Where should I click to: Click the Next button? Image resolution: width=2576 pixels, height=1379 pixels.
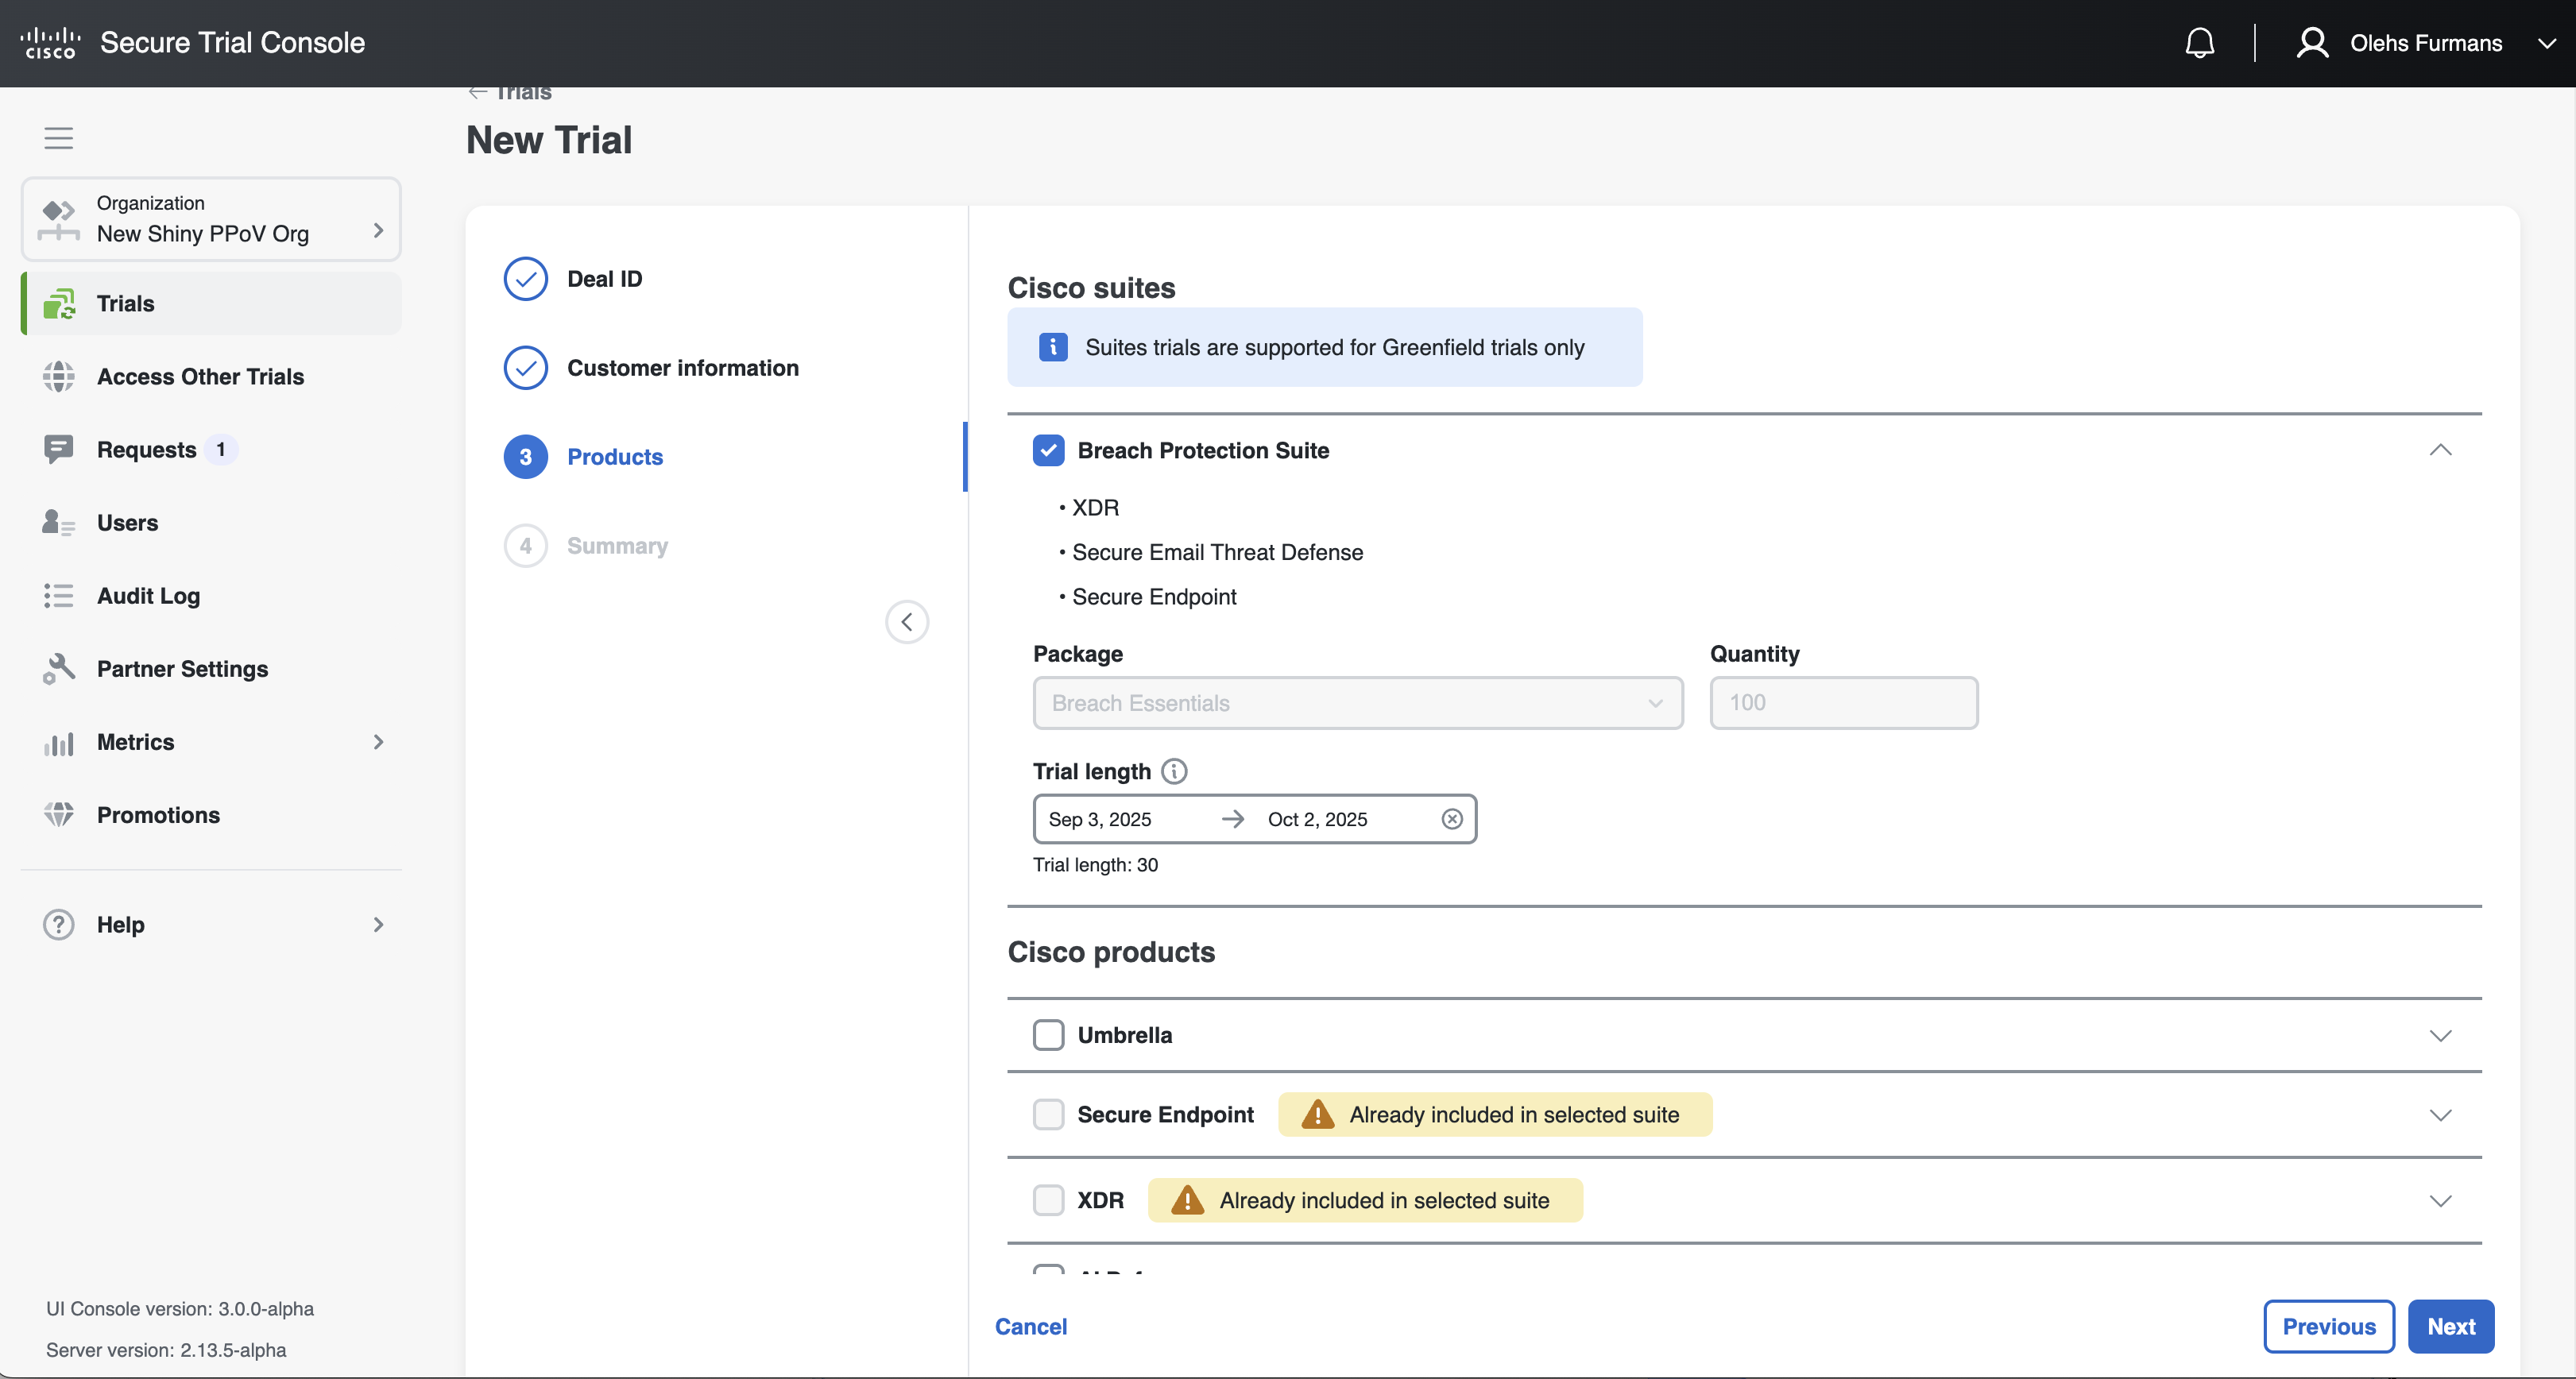click(x=2451, y=1327)
